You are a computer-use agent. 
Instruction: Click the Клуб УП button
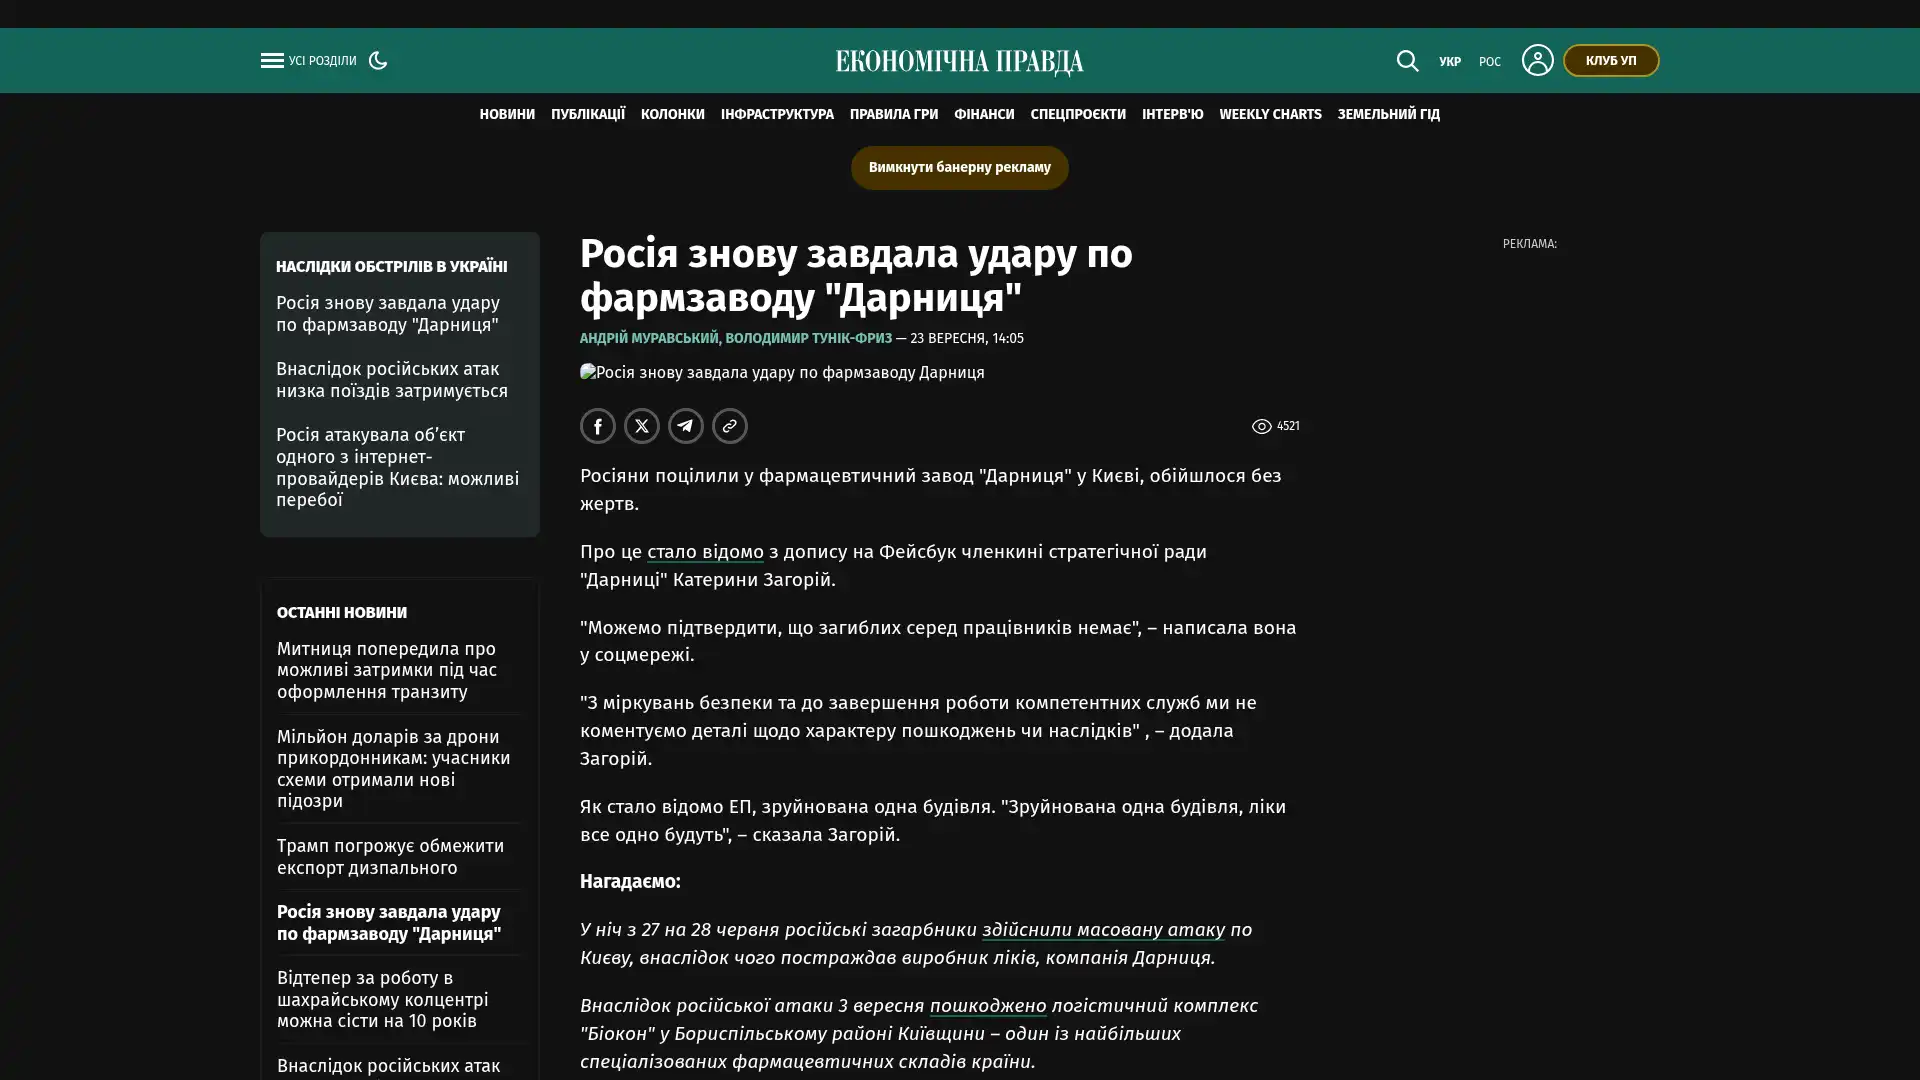click(x=1611, y=60)
